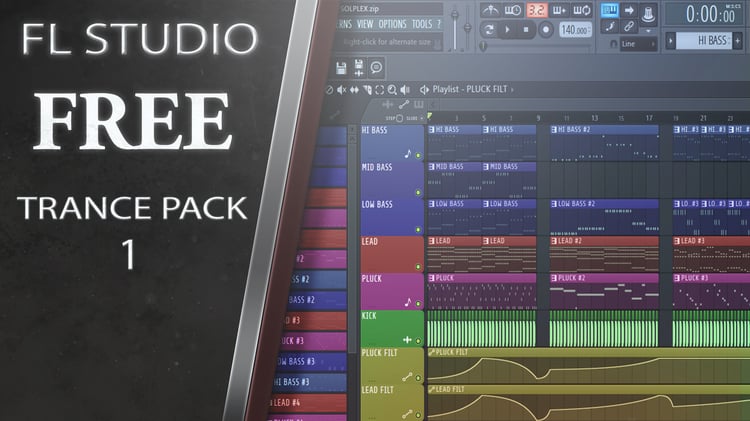The width and height of the screenshot is (750, 421).
Task: Arm the Record button
Action: 545,30
